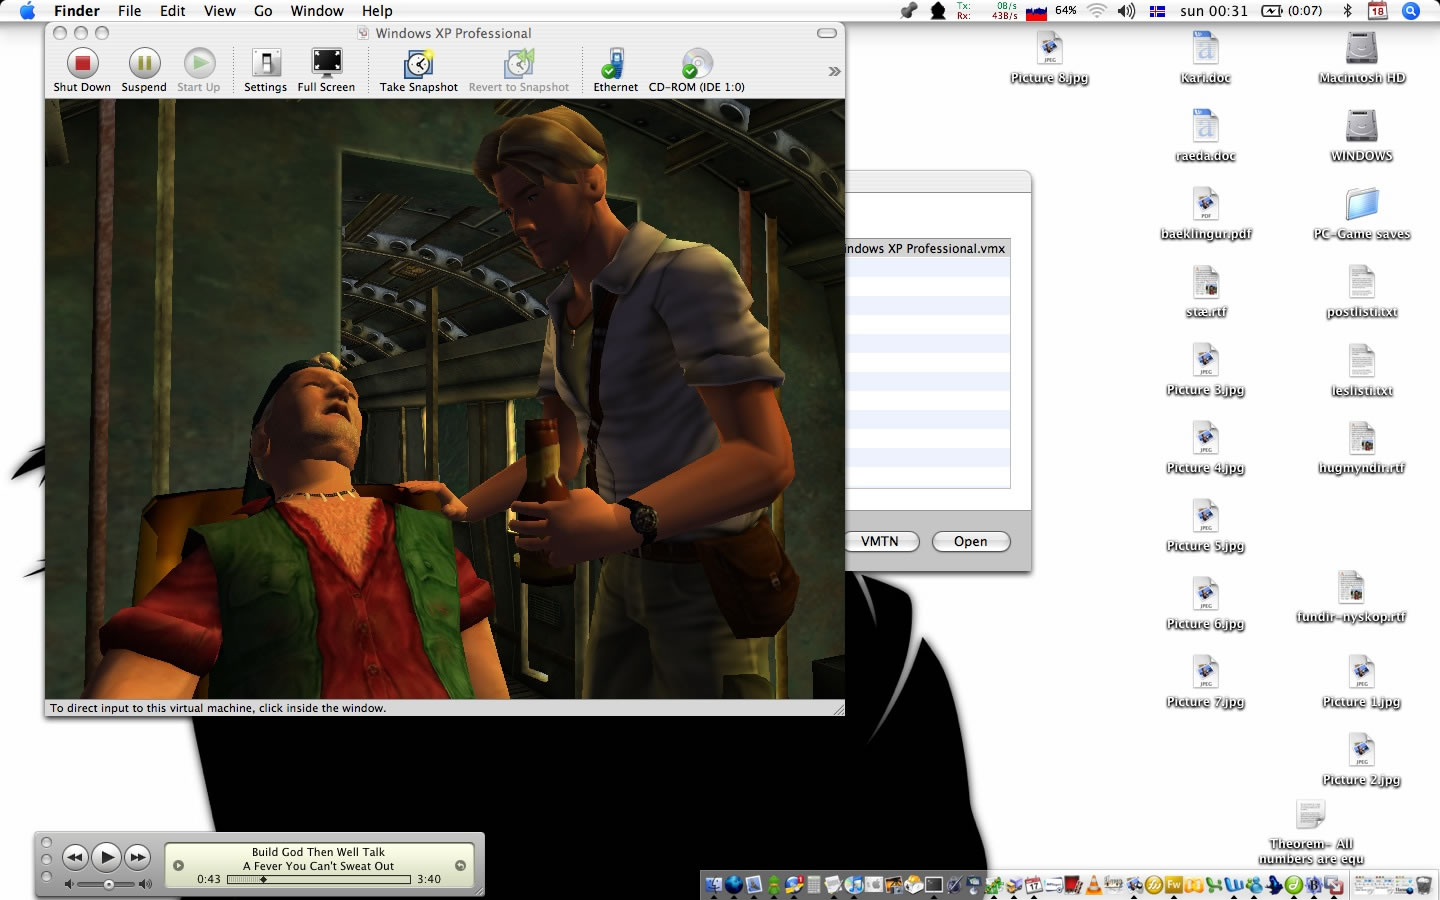Open the Apple menu
1440x900 pixels.
click(x=27, y=11)
